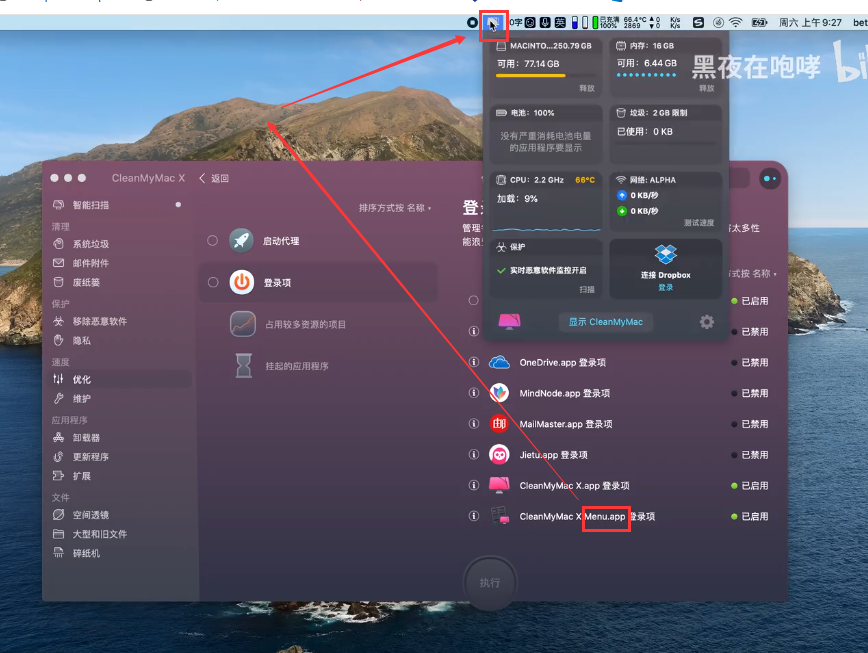Image resolution: width=868 pixels, height=653 pixels.
Task: Show info for MailMaster.app 登录项
Action: click(474, 423)
